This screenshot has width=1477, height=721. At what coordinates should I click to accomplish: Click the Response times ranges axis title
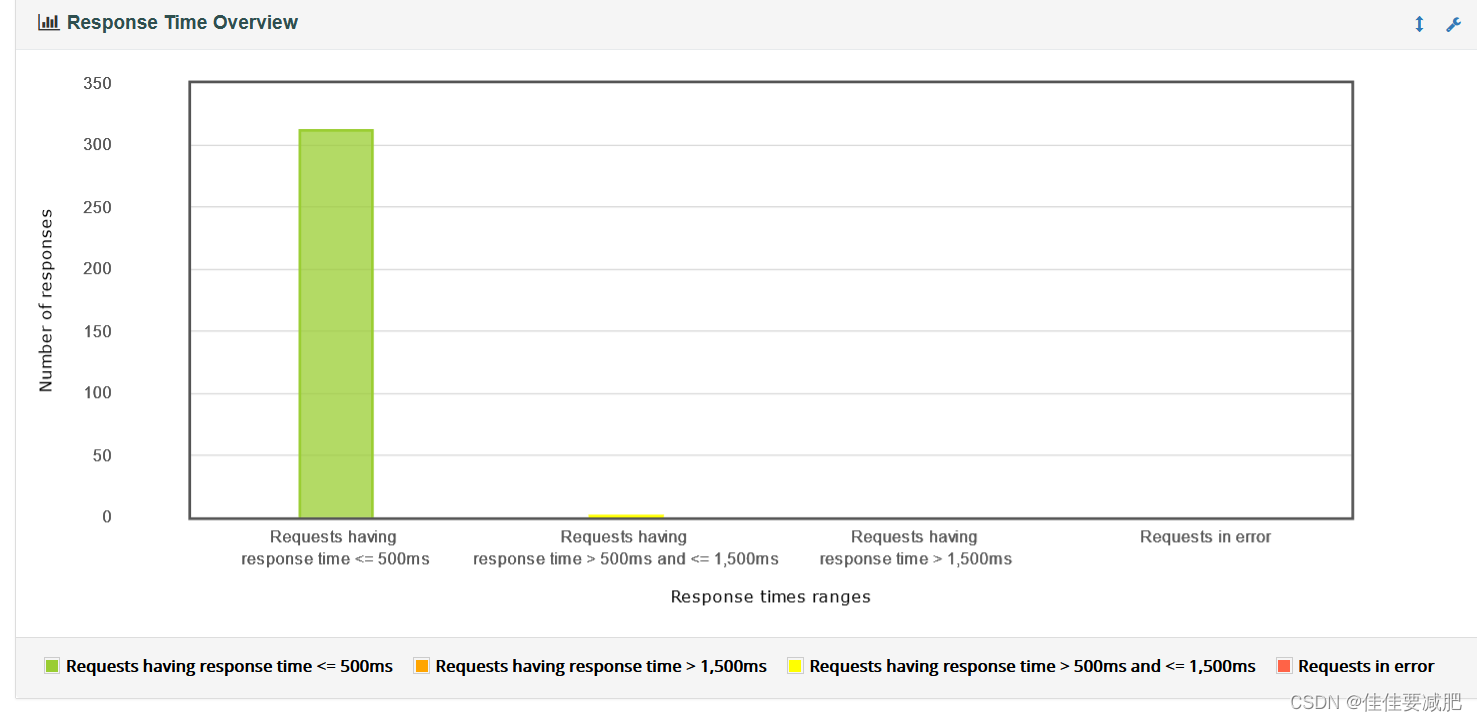770,597
